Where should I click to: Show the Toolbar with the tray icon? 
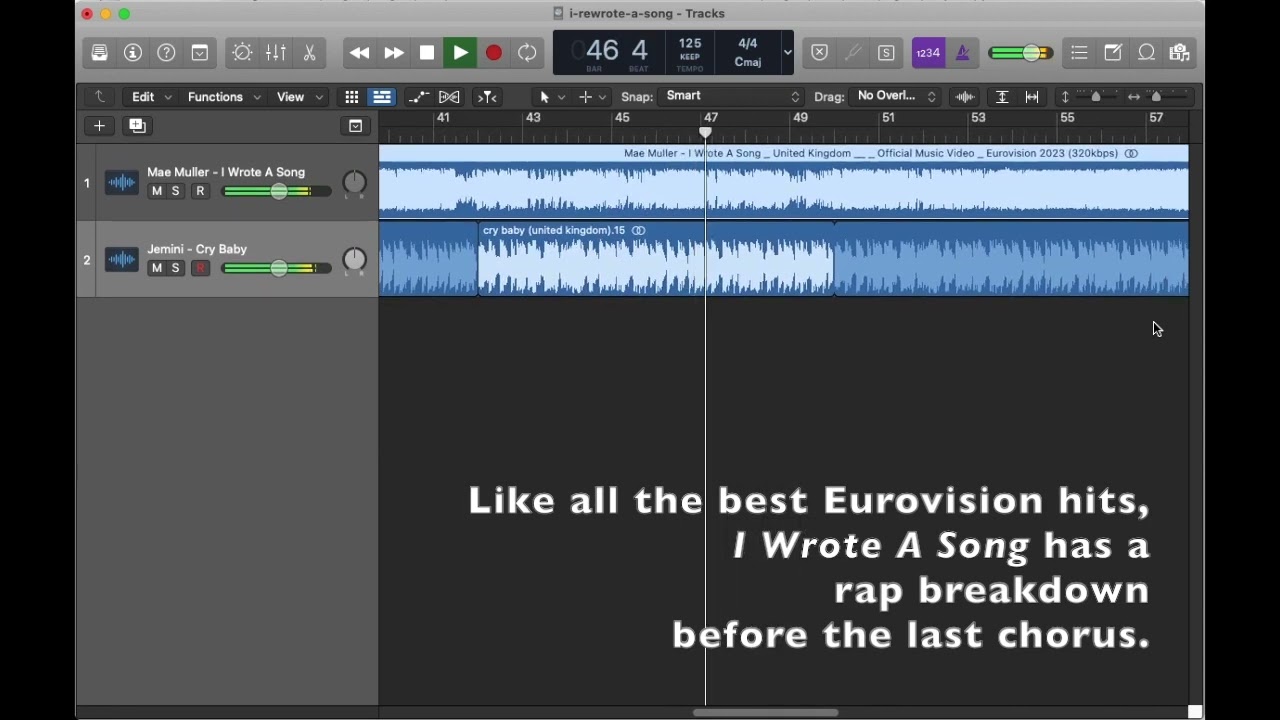[200, 53]
